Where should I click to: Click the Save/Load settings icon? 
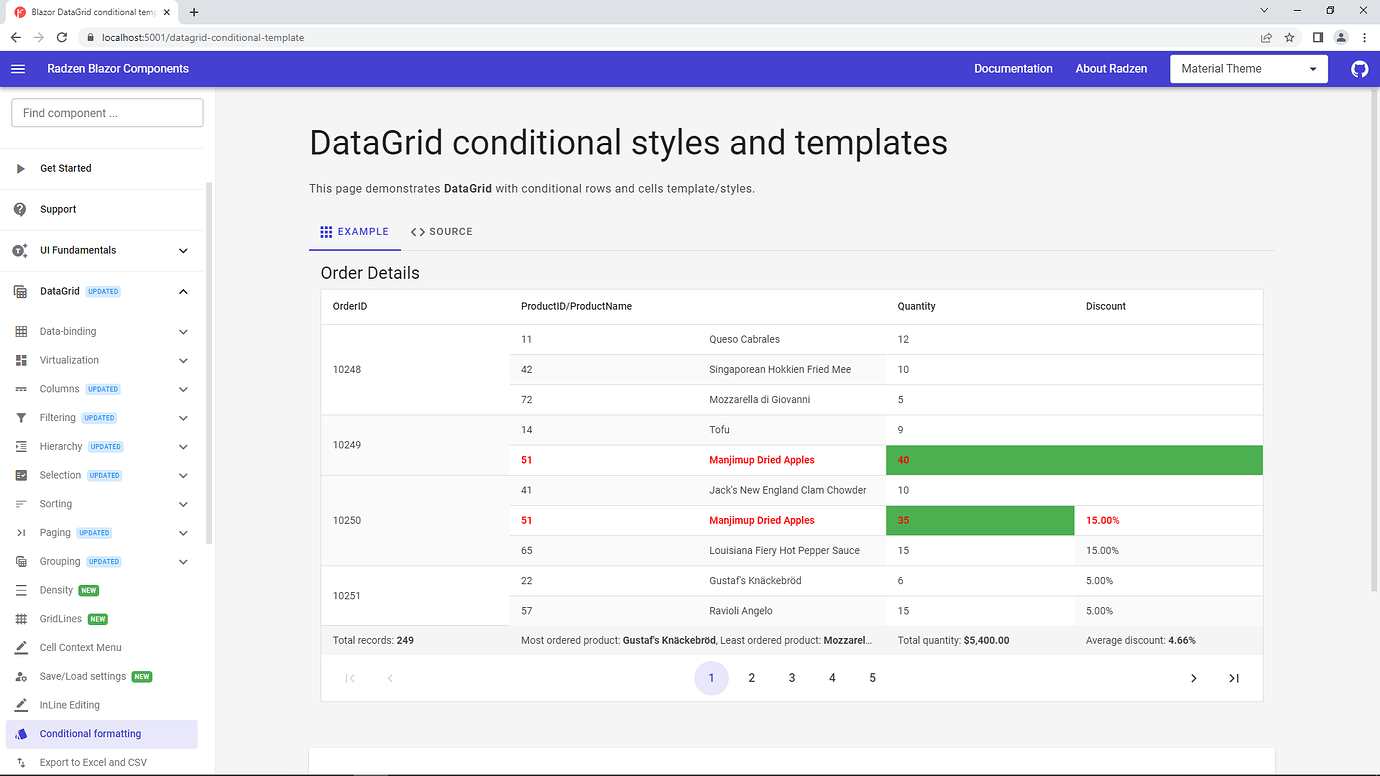click(21, 676)
